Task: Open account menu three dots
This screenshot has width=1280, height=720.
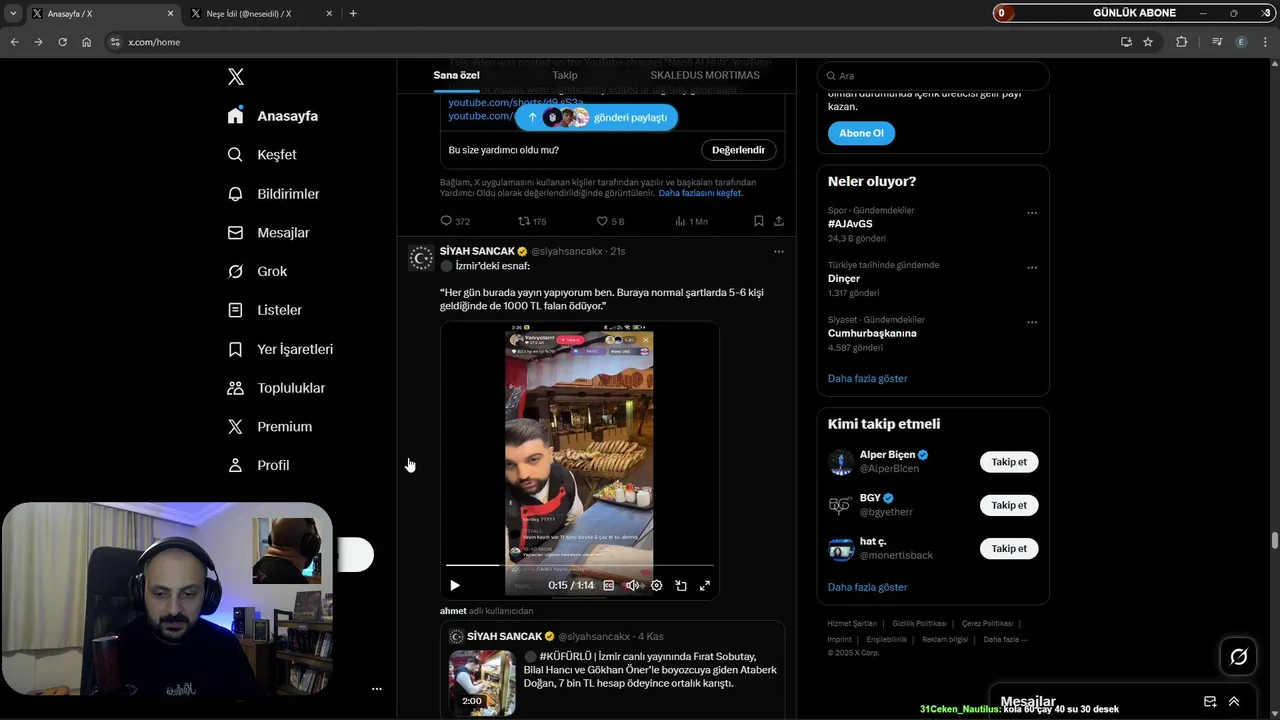Action: (x=377, y=689)
